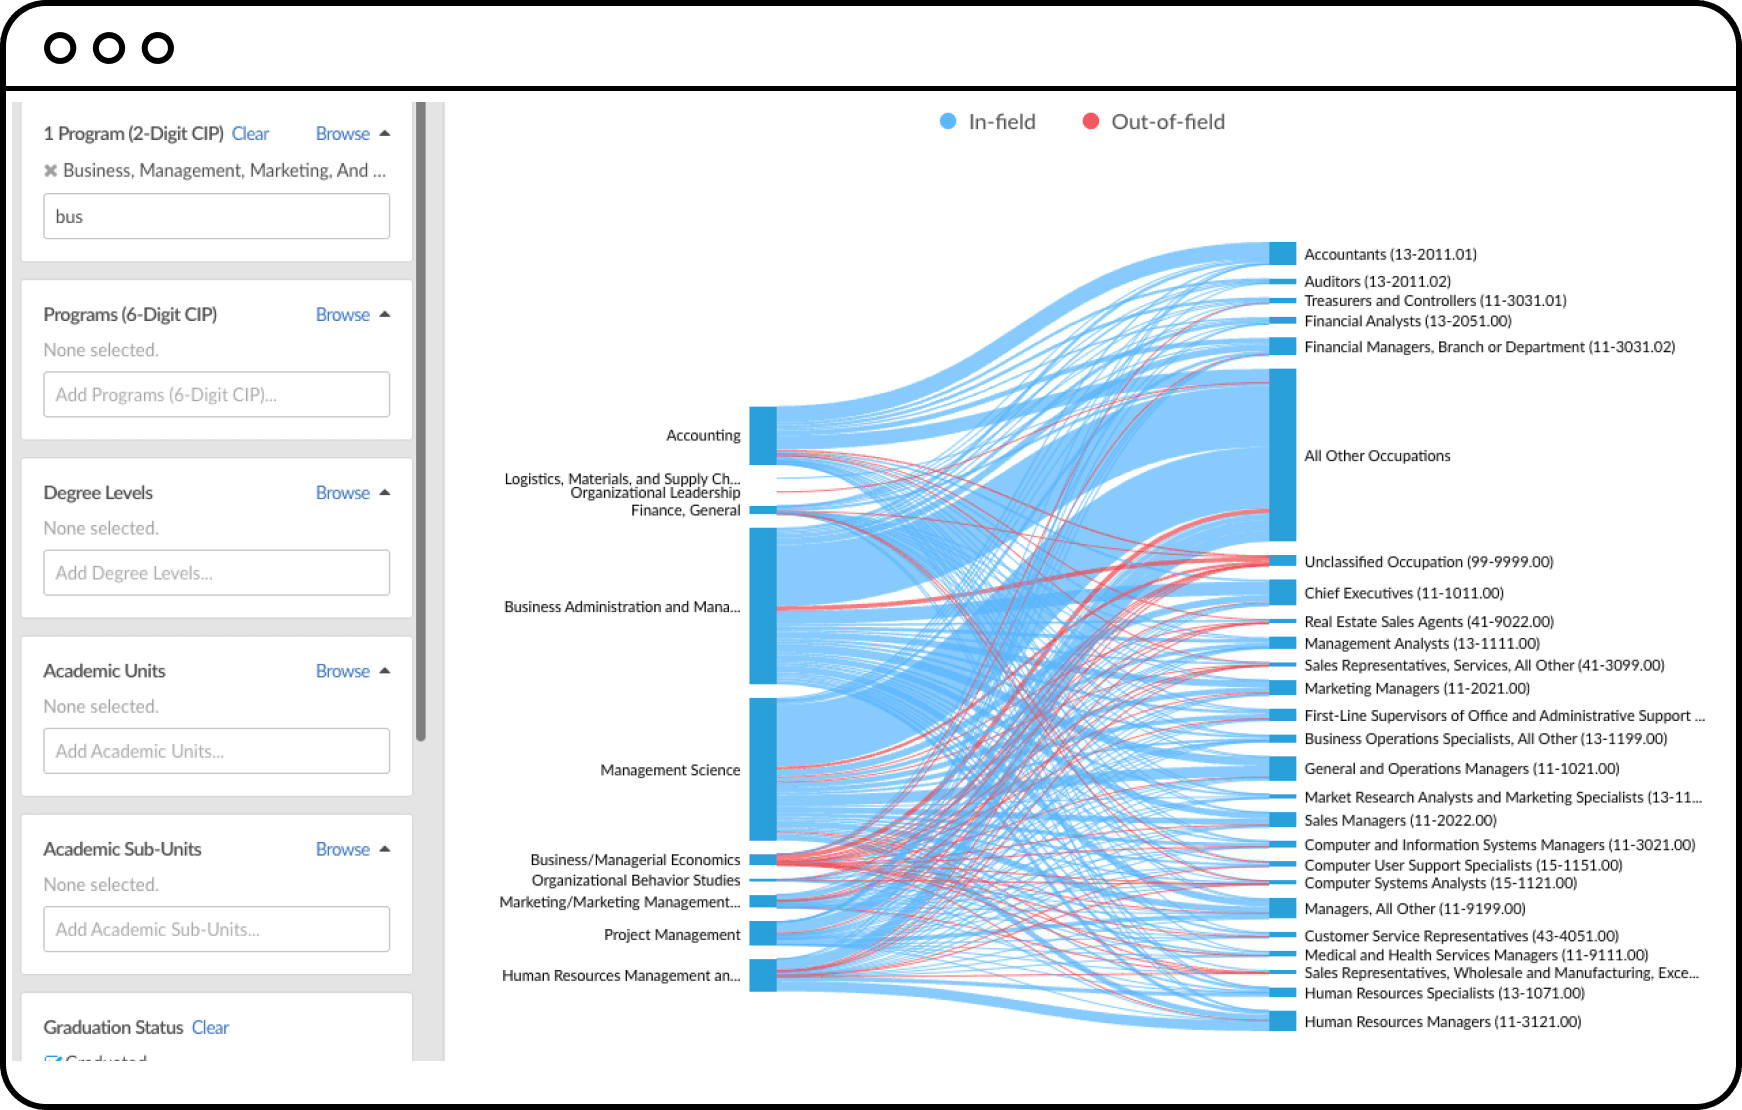The width and height of the screenshot is (1742, 1110).
Task: Collapse the Degree Levels caret arrow
Action: coord(385,492)
